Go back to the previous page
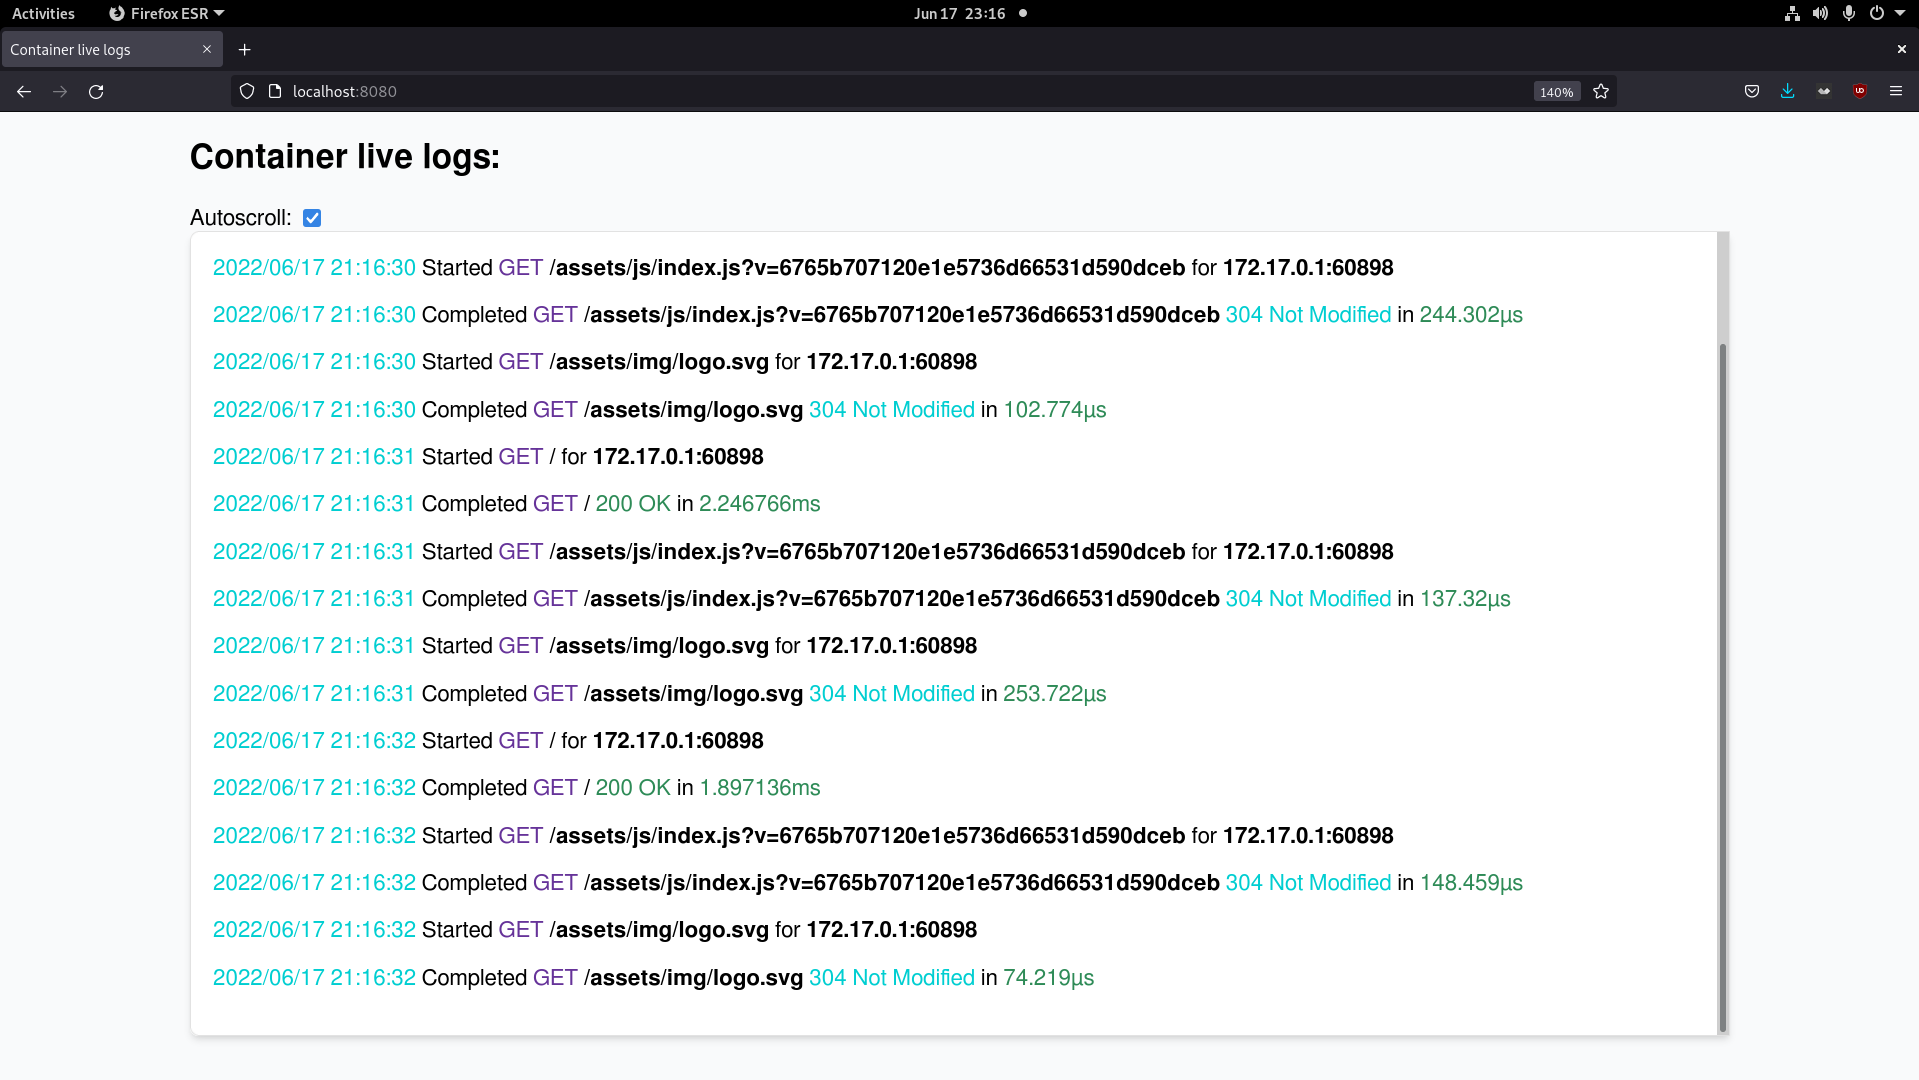1919x1080 pixels. pos(24,91)
